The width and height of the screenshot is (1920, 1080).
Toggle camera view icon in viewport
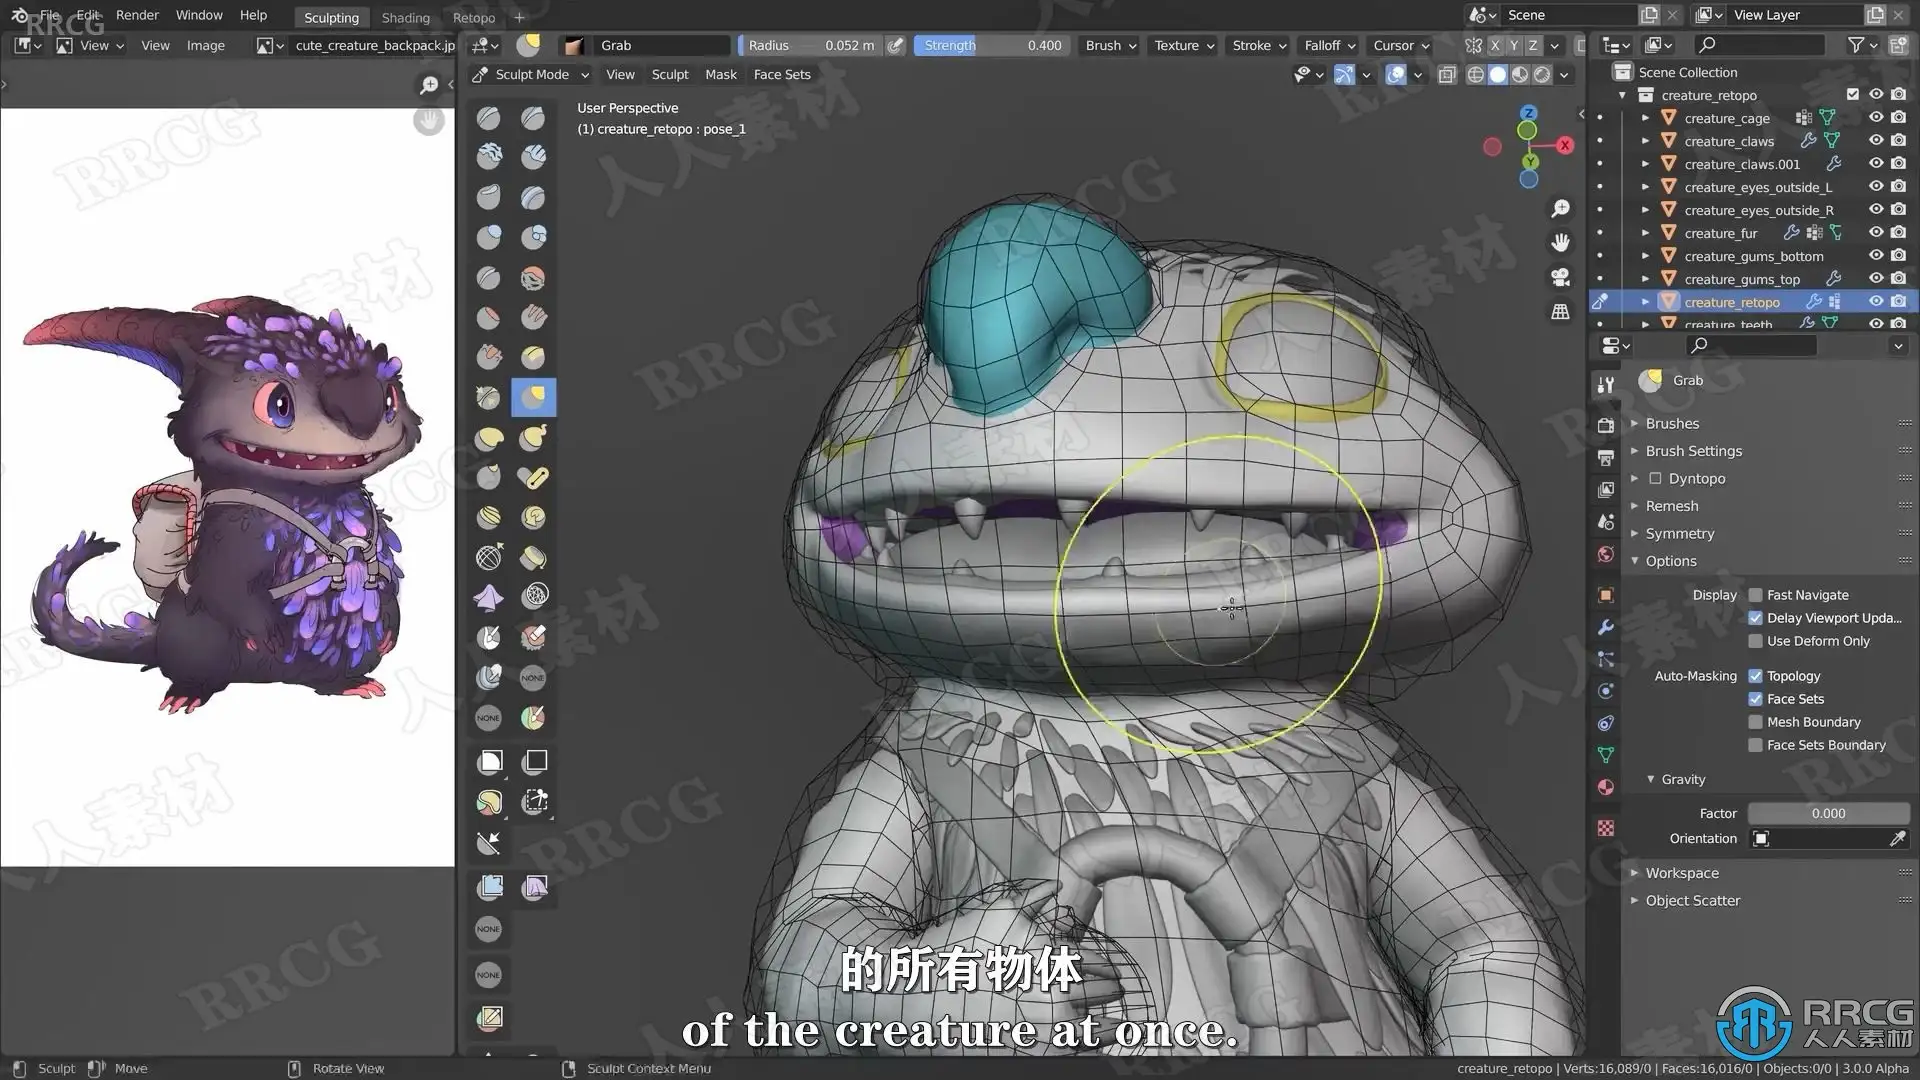click(x=1560, y=277)
